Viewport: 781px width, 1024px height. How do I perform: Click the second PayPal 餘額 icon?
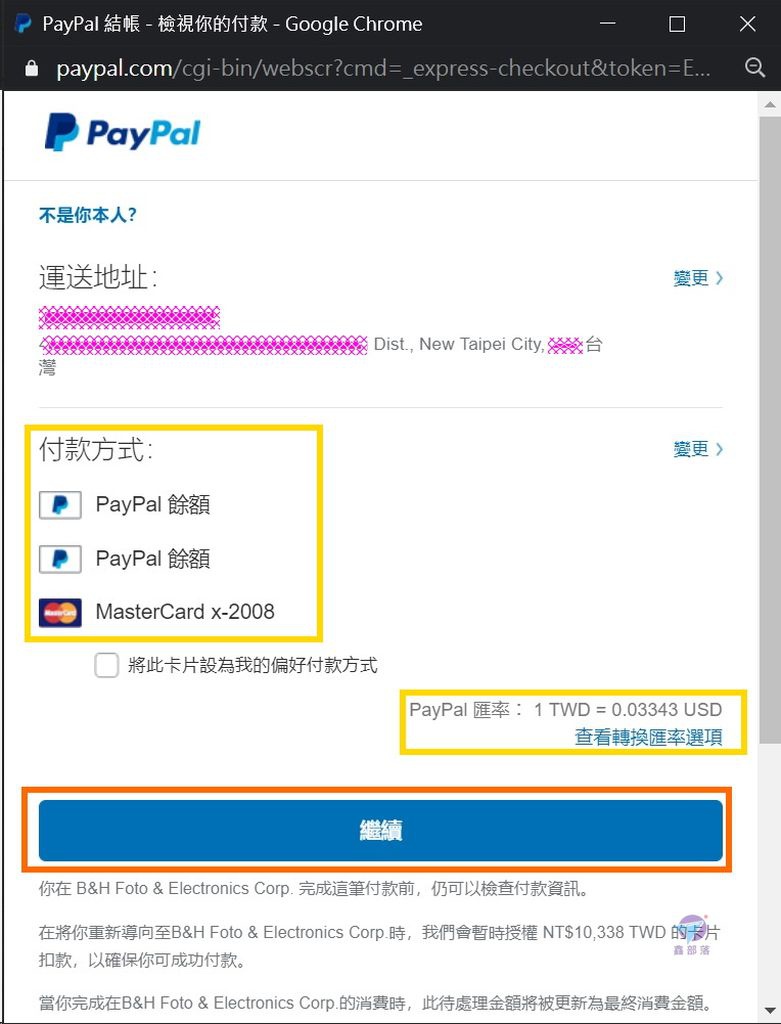[60, 559]
